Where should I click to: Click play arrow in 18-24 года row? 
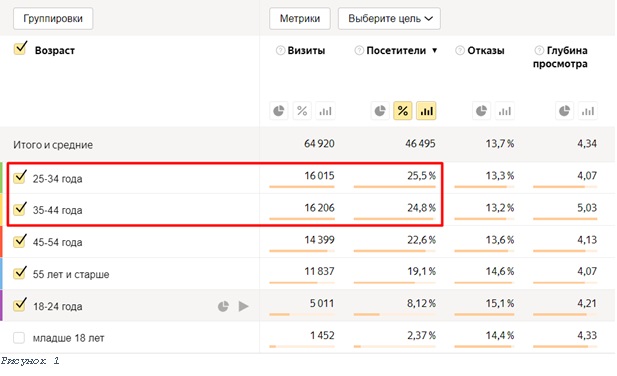(244, 306)
